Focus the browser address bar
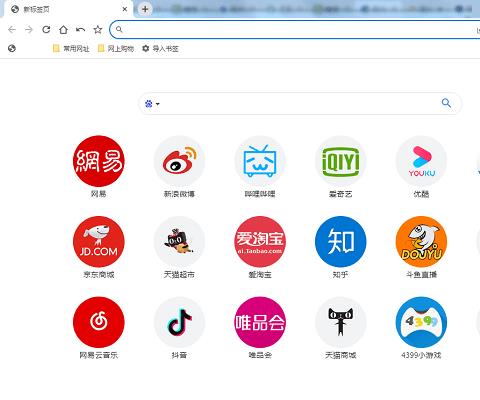The height and width of the screenshot is (400, 480). tap(295, 30)
